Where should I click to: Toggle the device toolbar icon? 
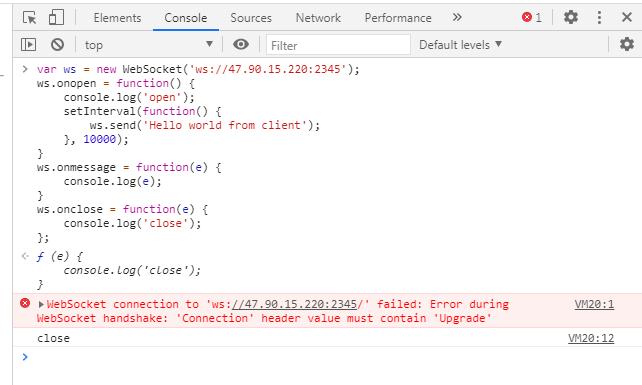tap(56, 18)
